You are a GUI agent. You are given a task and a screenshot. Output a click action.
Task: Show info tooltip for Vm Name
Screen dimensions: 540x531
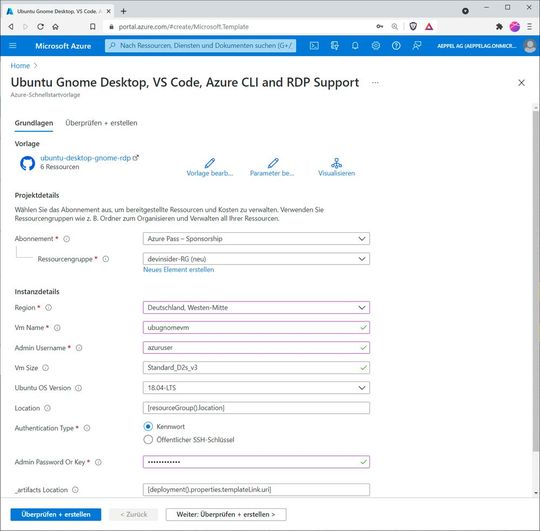tap(57, 328)
